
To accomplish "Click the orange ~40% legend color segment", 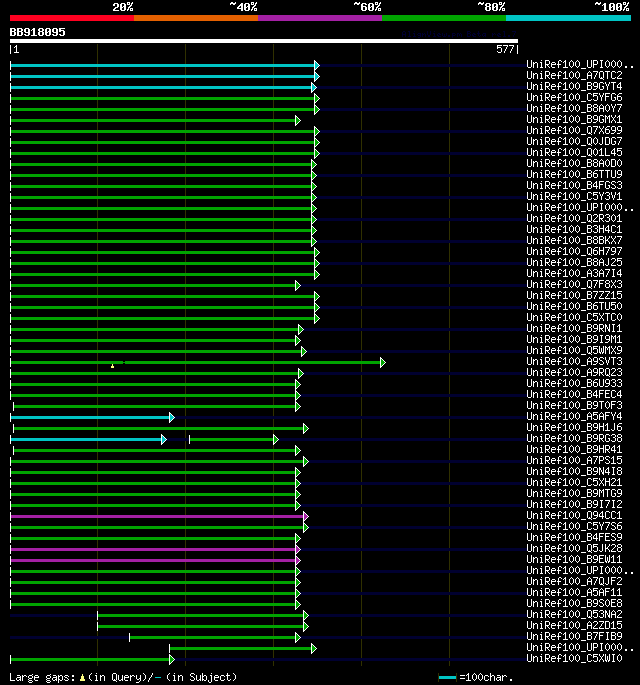I will point(196,18).
